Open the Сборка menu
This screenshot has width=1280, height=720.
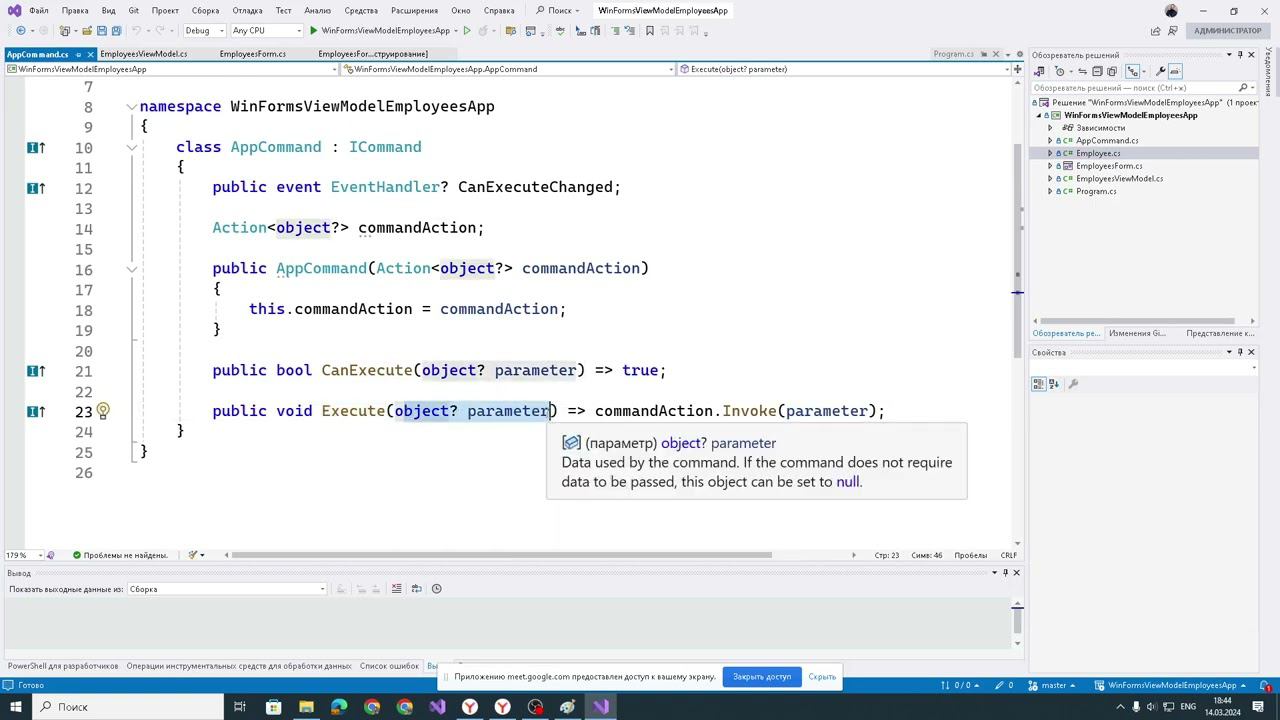pos(205,11)
